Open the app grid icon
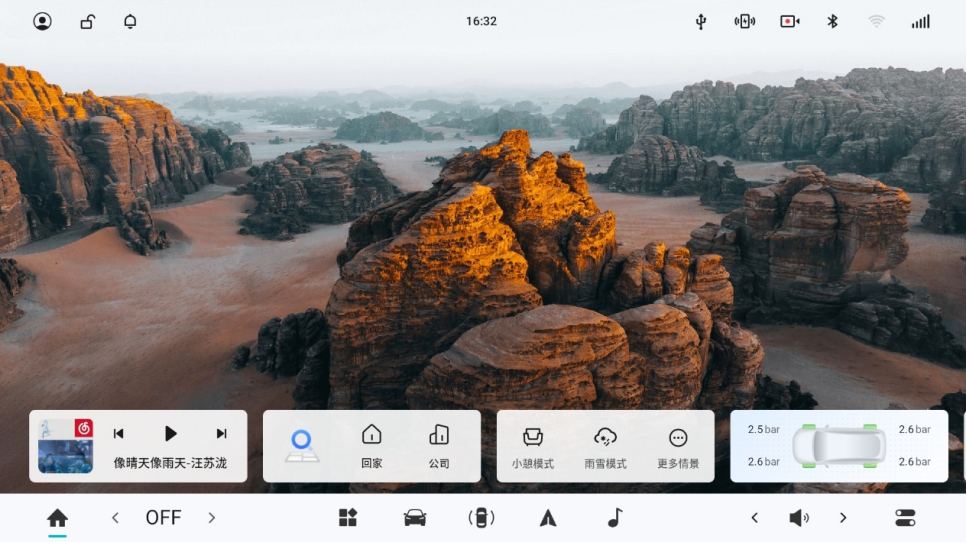This screenshot has width=967, height=545. click(347, 517)
